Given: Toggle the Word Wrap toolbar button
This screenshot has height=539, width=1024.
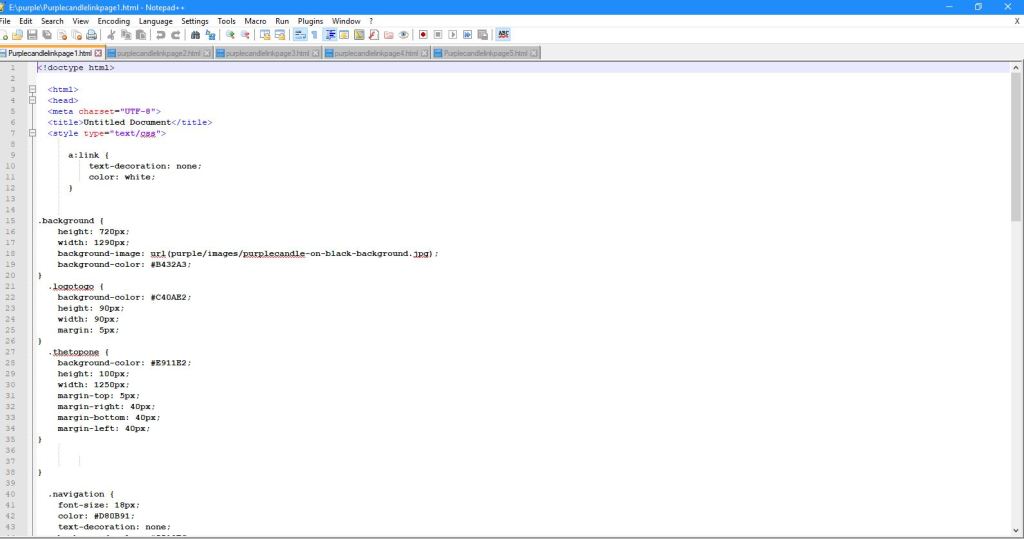Looking at the screenshot, I should coord(299,34).
